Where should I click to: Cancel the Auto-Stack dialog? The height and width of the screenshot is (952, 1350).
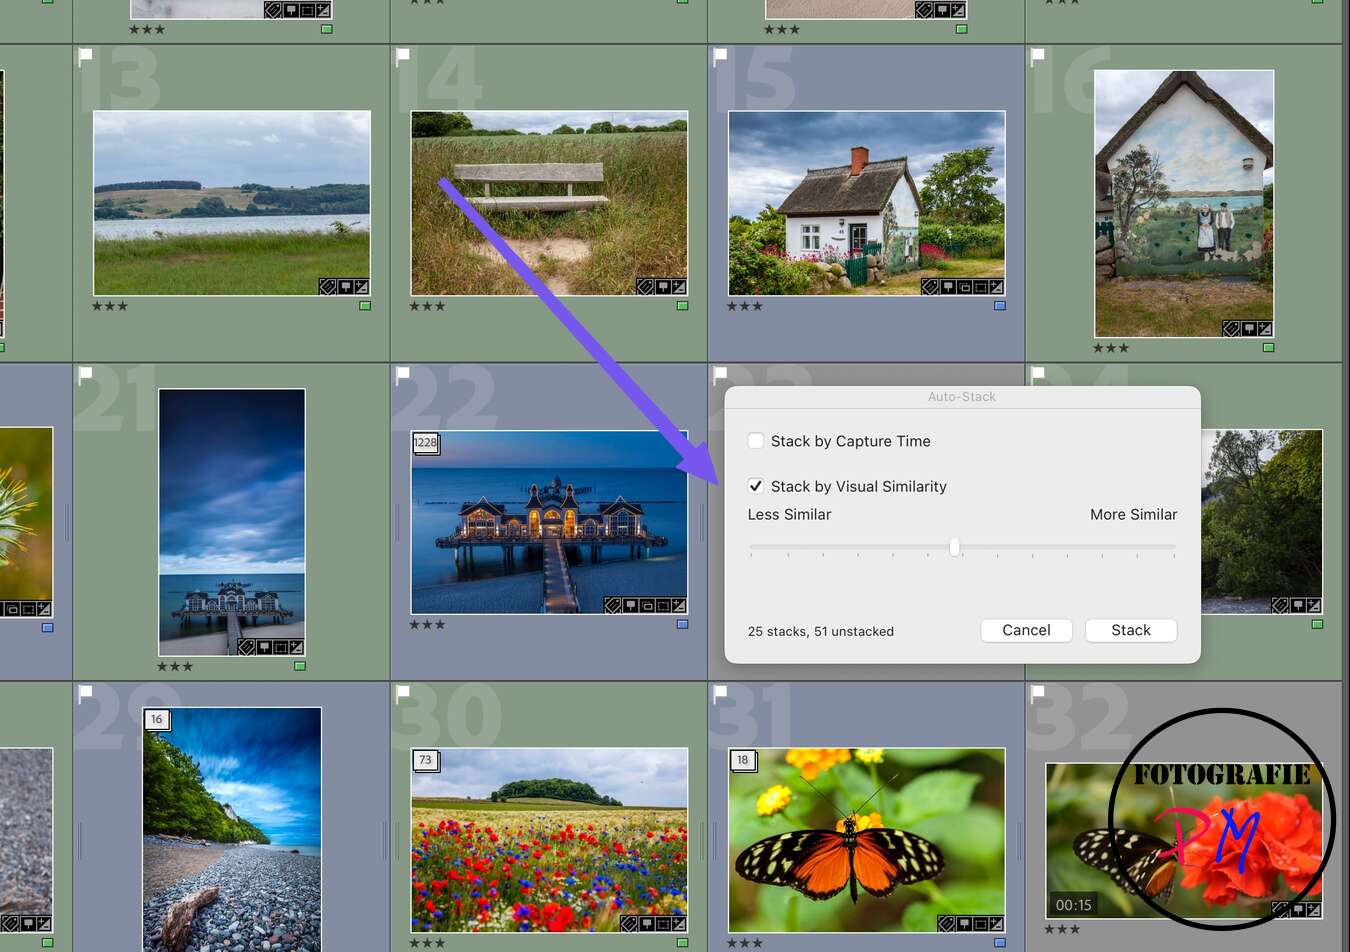coord(1026,630)
